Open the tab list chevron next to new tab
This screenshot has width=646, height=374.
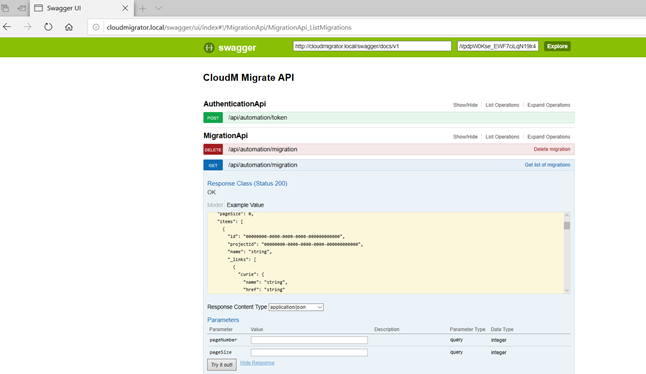tap(159, 8)
